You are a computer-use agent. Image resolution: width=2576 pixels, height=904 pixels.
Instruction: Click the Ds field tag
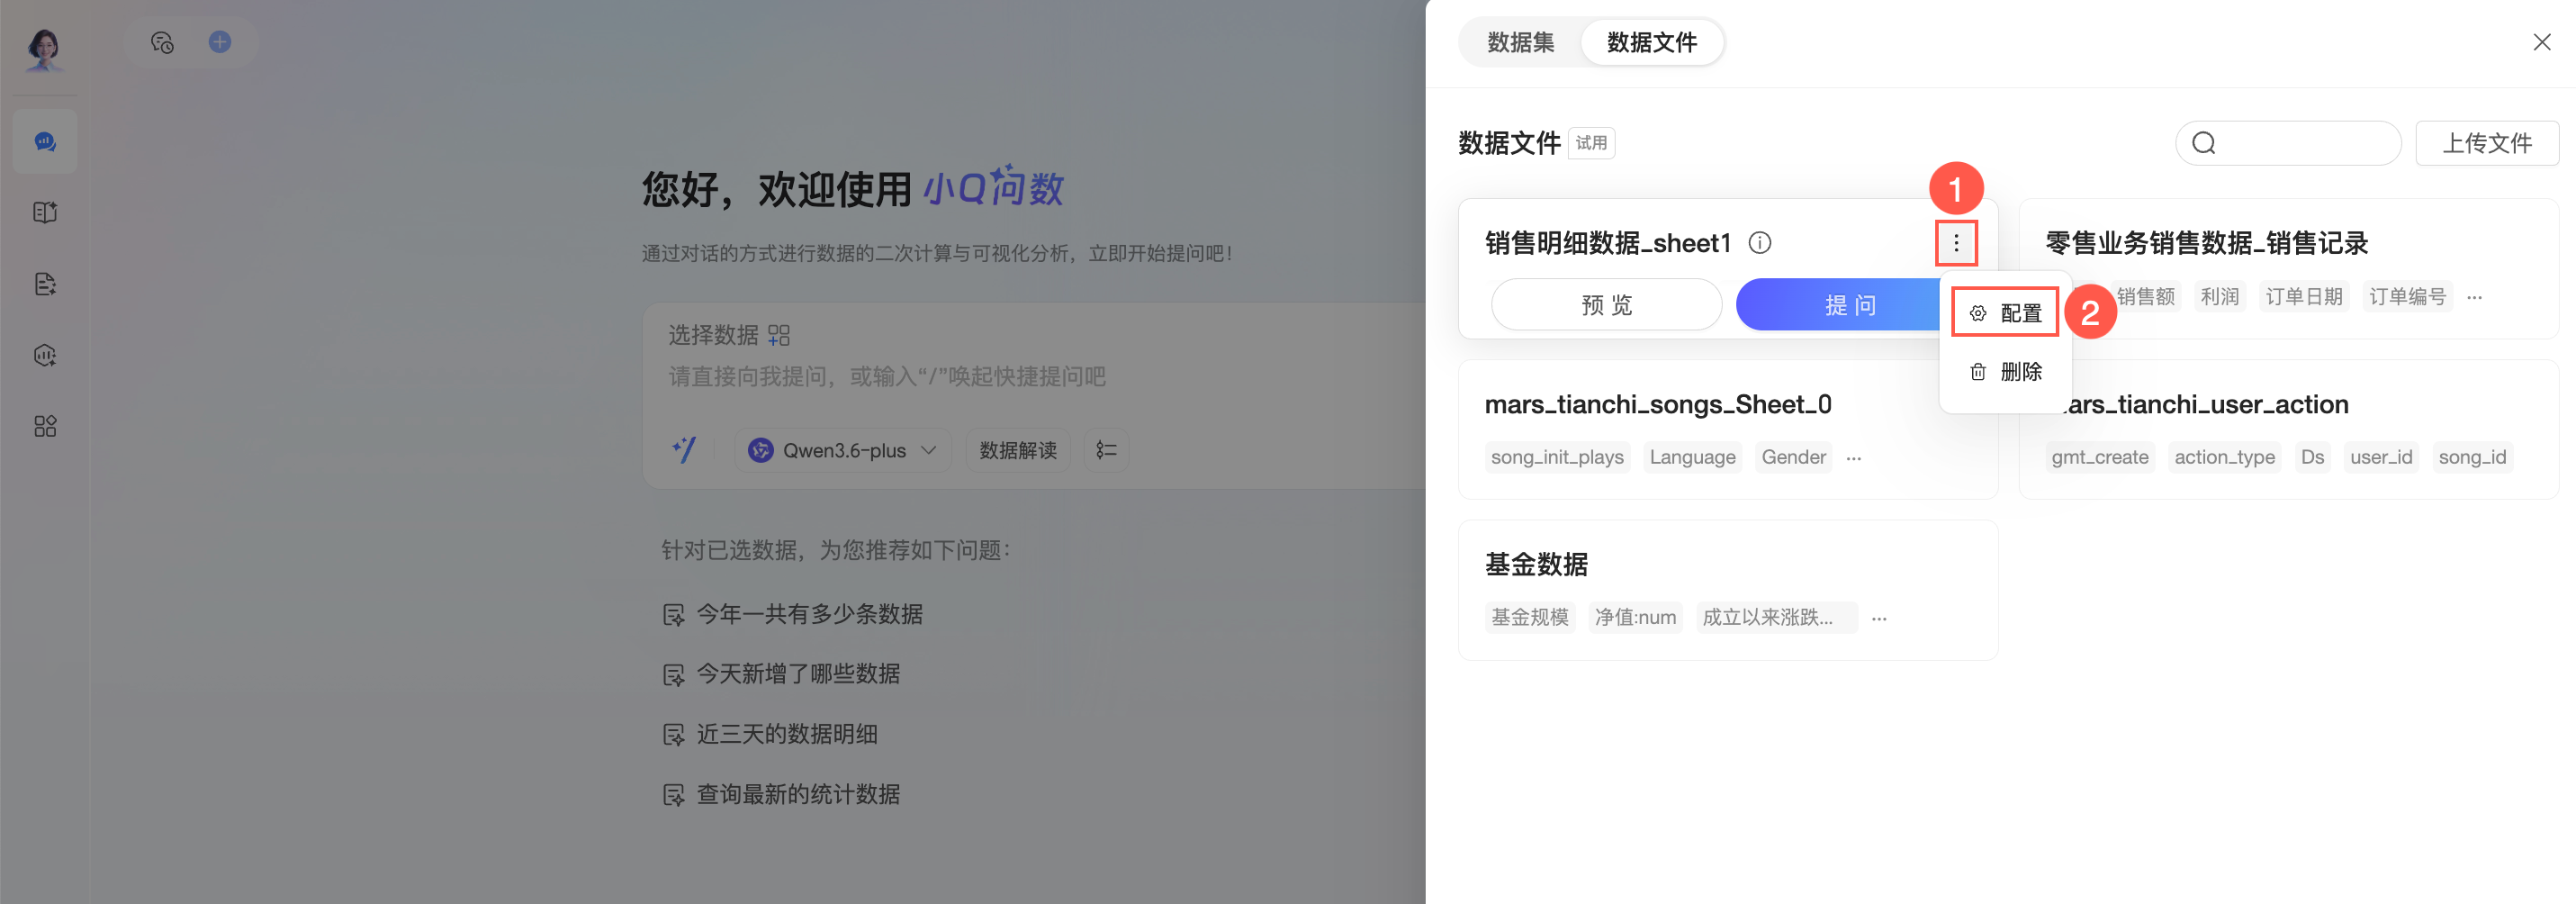[x=2312, y=457]
